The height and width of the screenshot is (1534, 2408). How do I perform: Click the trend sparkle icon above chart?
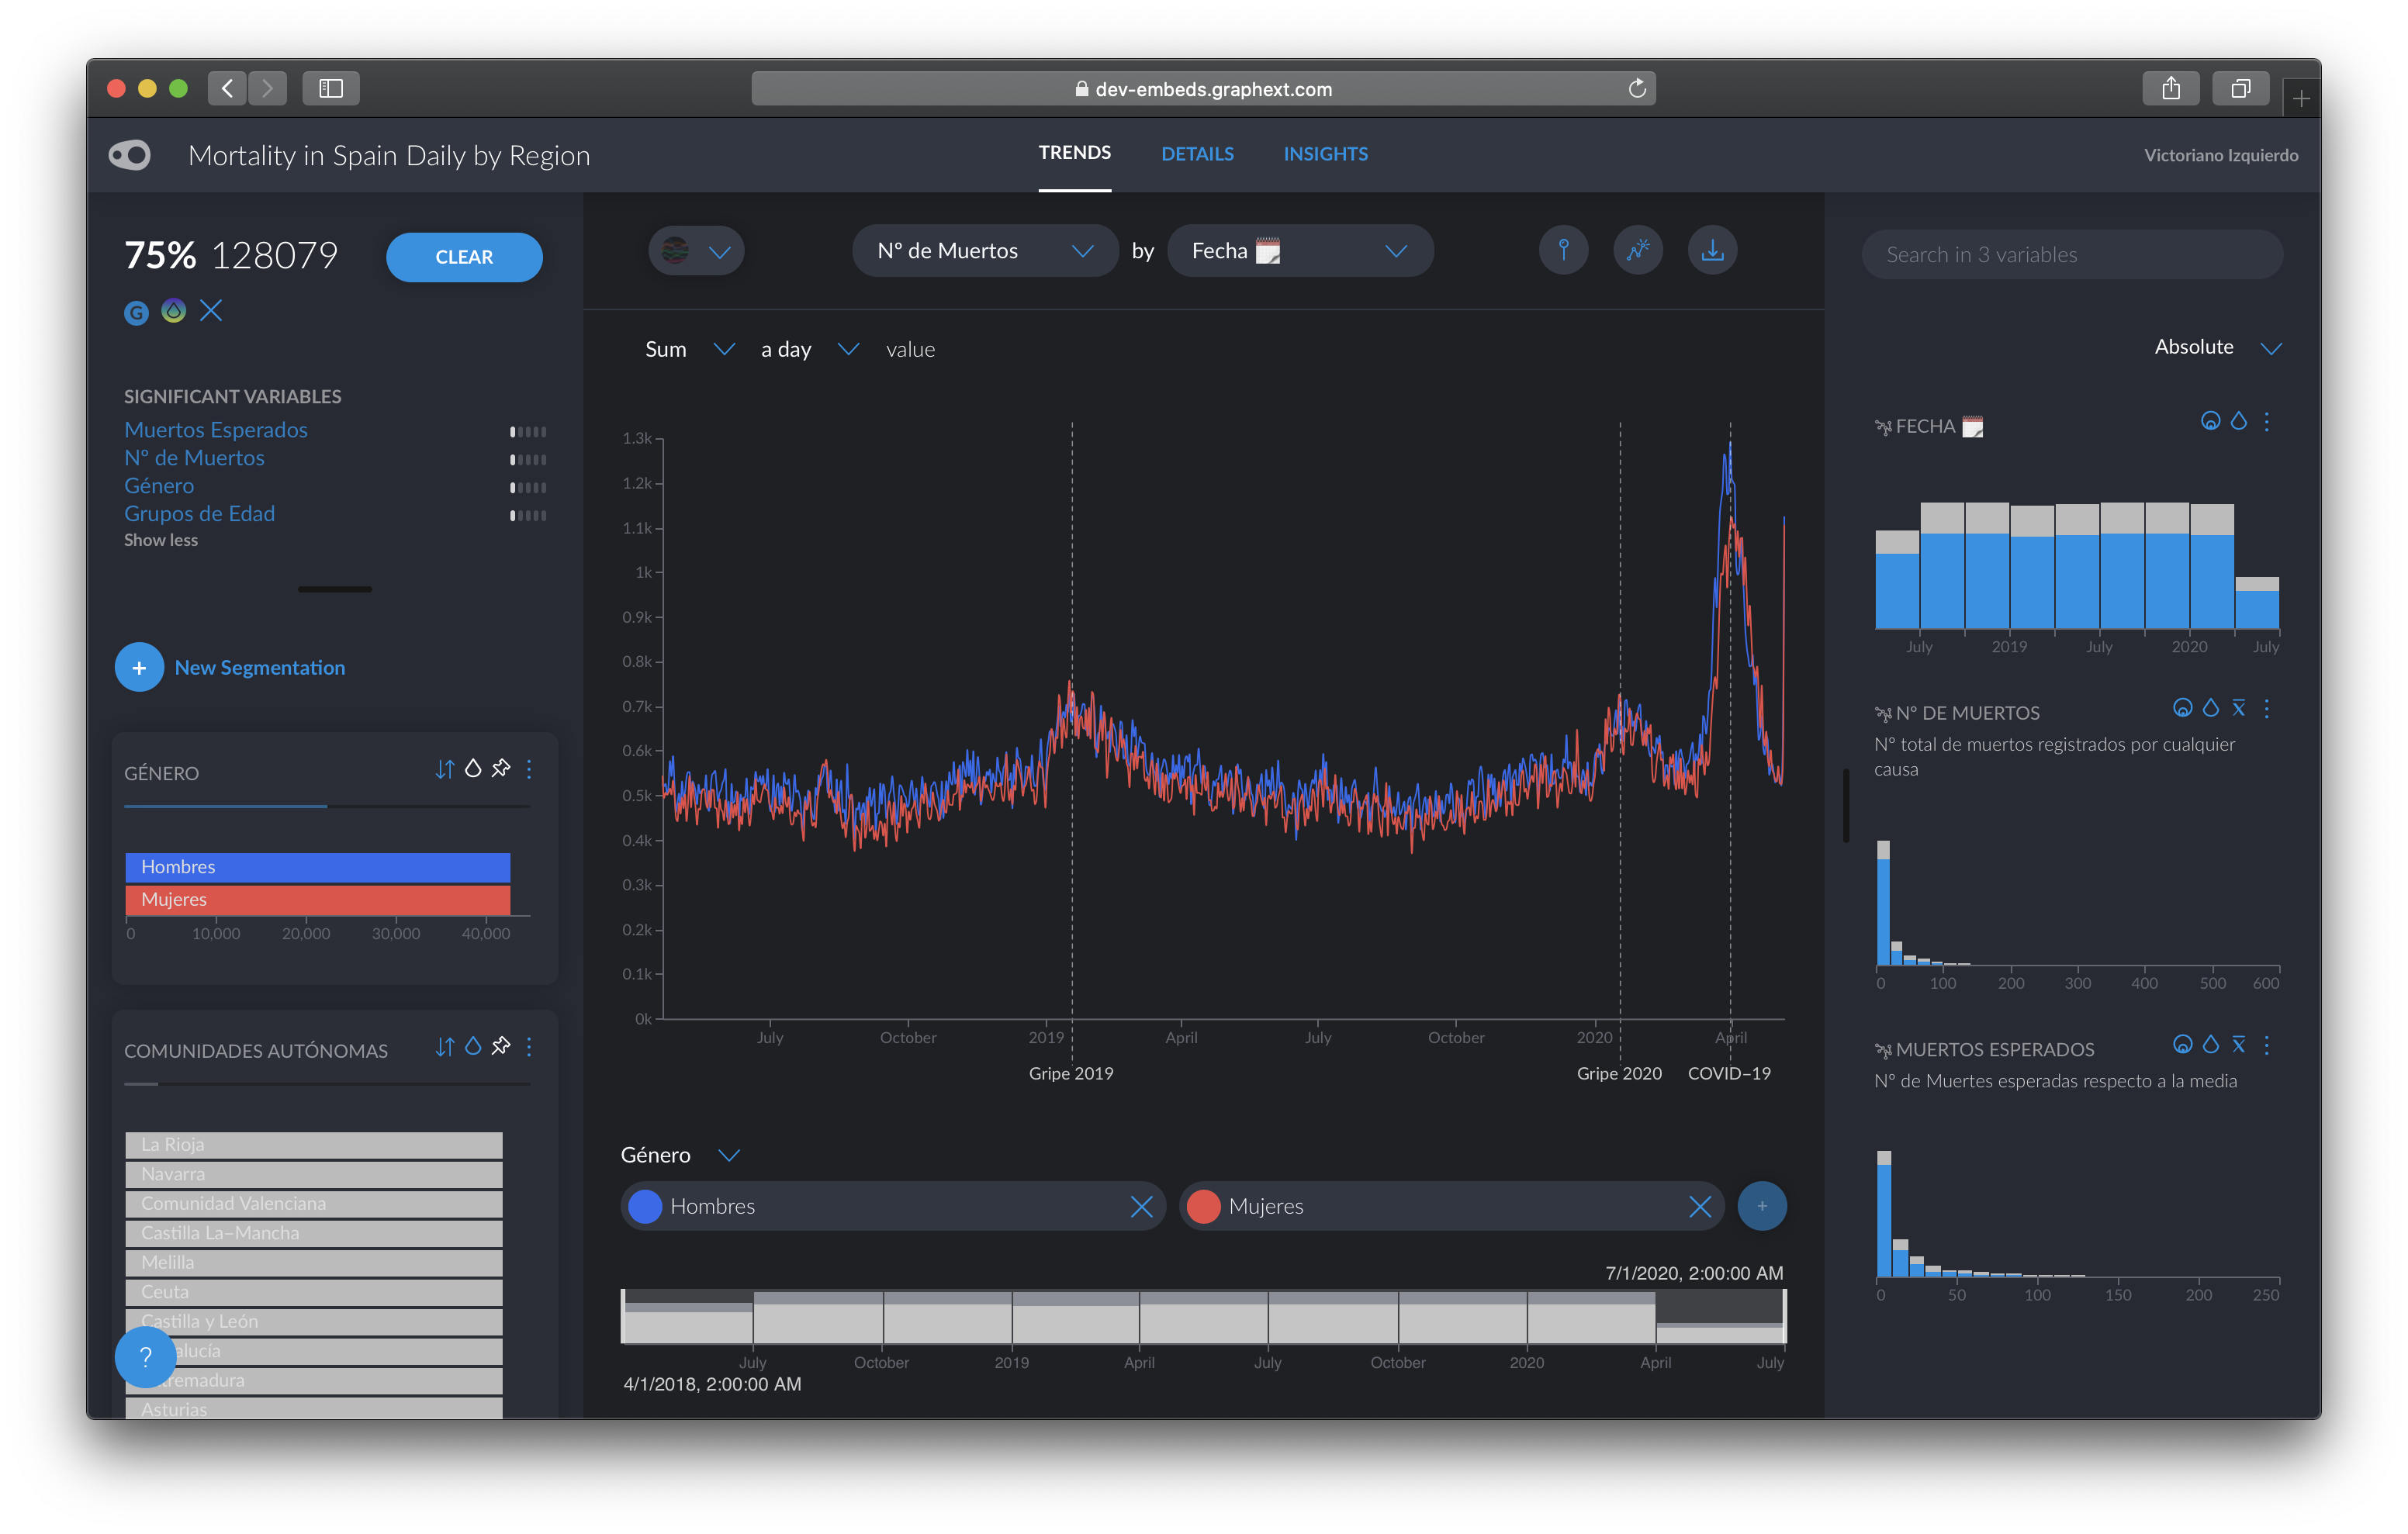point(1638,250)
